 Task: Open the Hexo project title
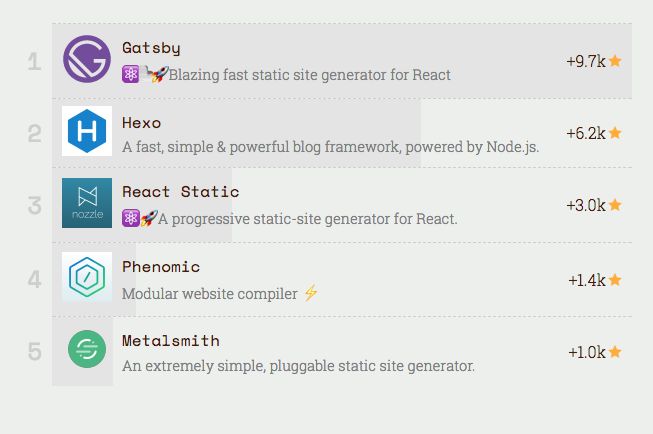[x=141, y=123]
